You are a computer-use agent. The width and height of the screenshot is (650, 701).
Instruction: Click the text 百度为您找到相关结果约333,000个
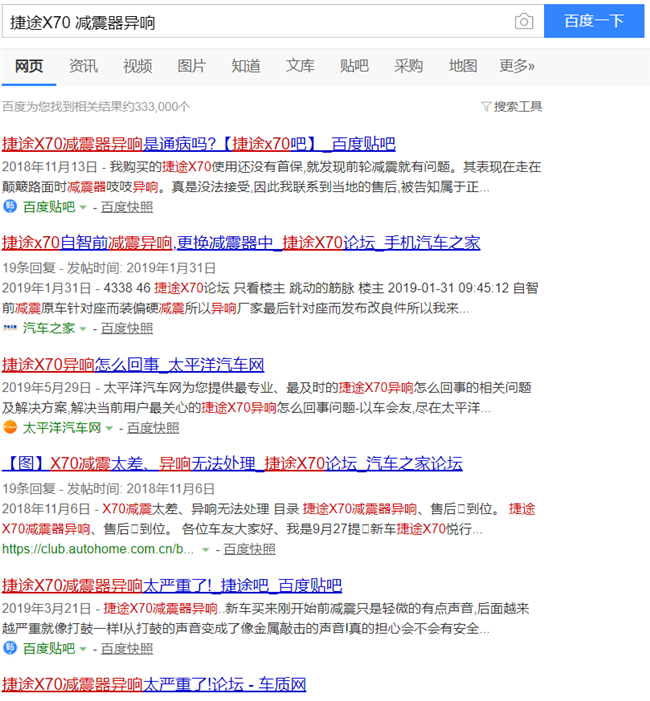96,106
